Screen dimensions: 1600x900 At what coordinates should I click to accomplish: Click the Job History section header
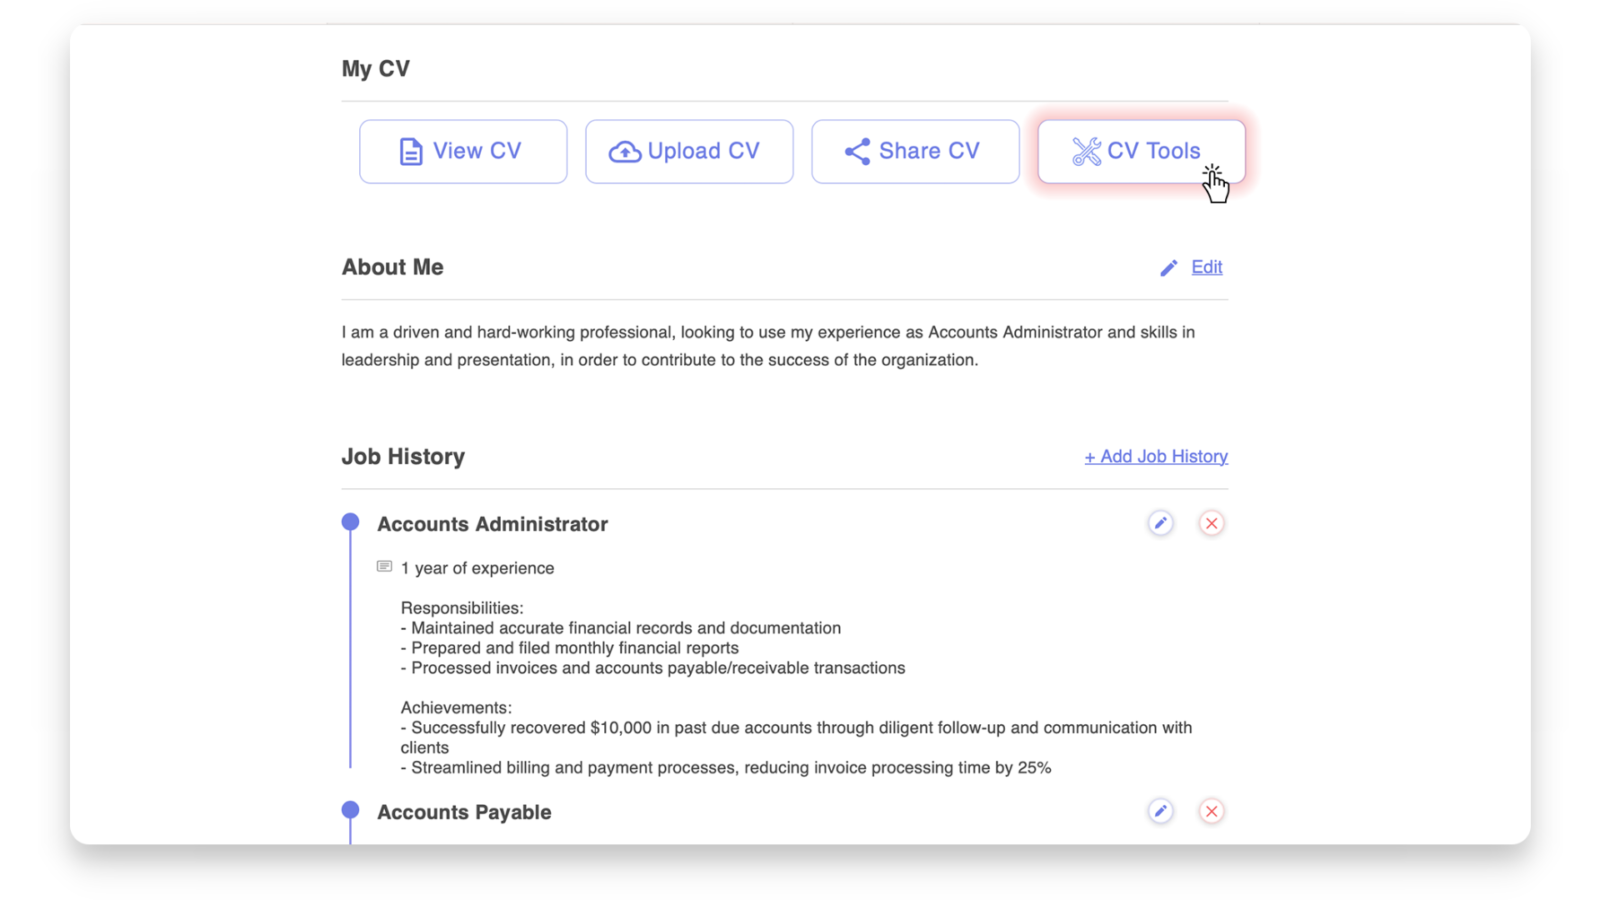pos(403,456)
